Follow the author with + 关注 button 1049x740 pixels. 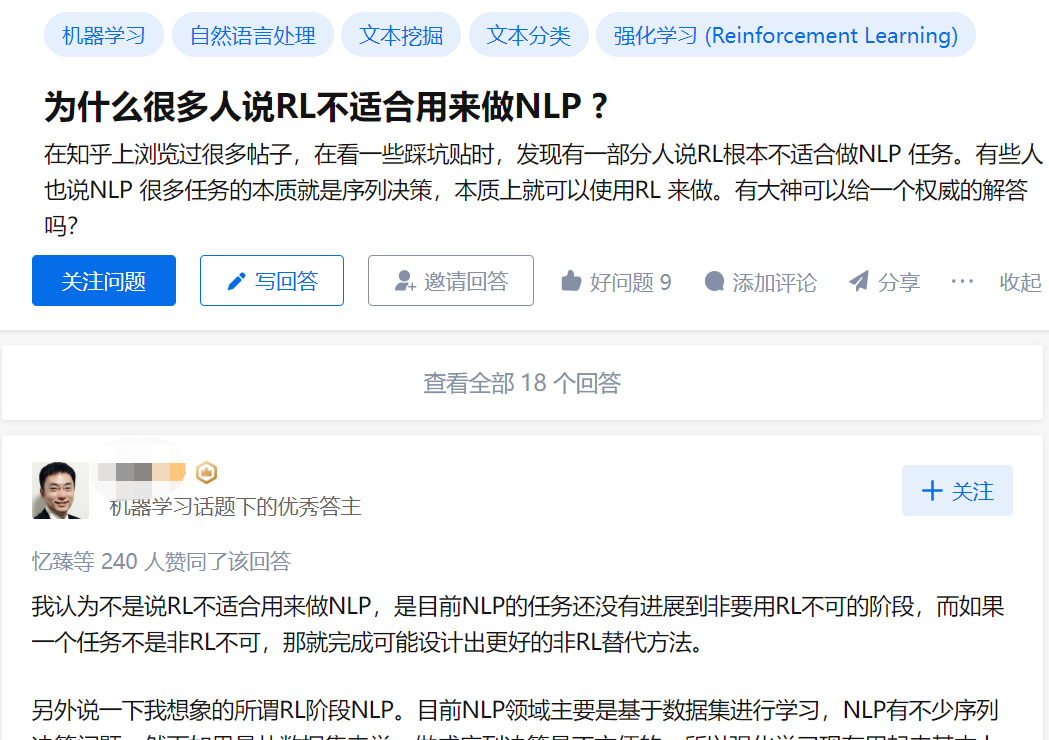[x=957, y=490]
